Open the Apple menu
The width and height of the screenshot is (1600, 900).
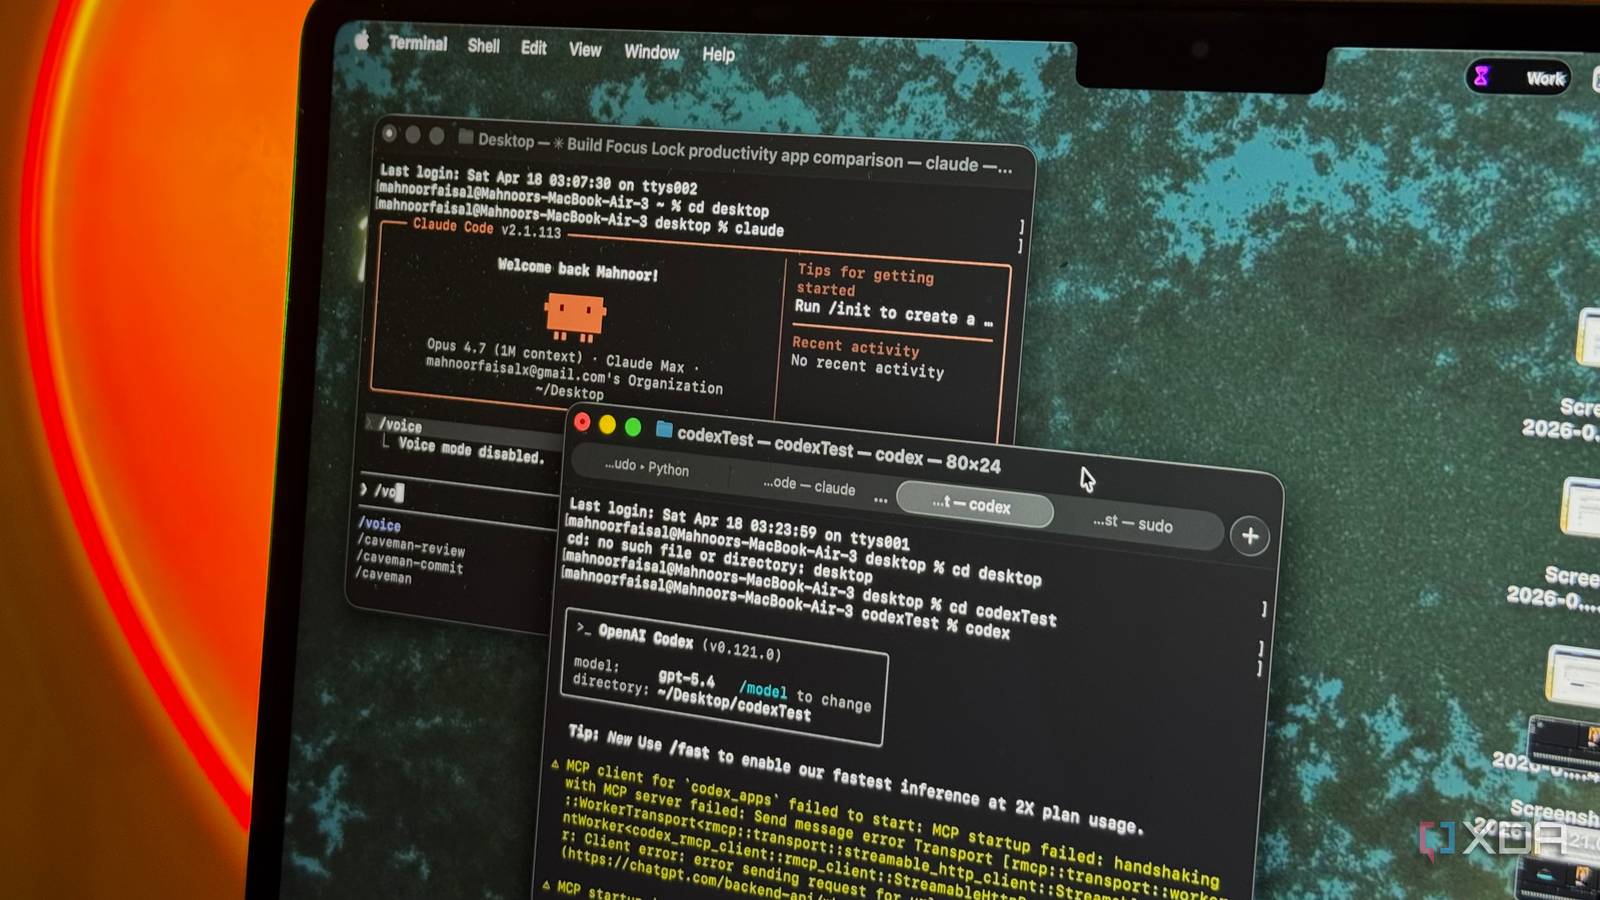pyautogui.click(x=362, y=40)
